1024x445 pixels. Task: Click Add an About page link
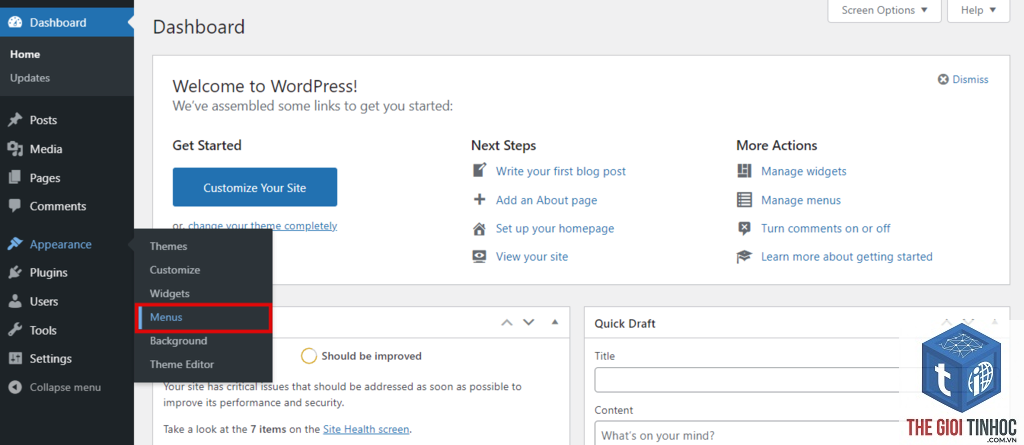click(546, 200)
